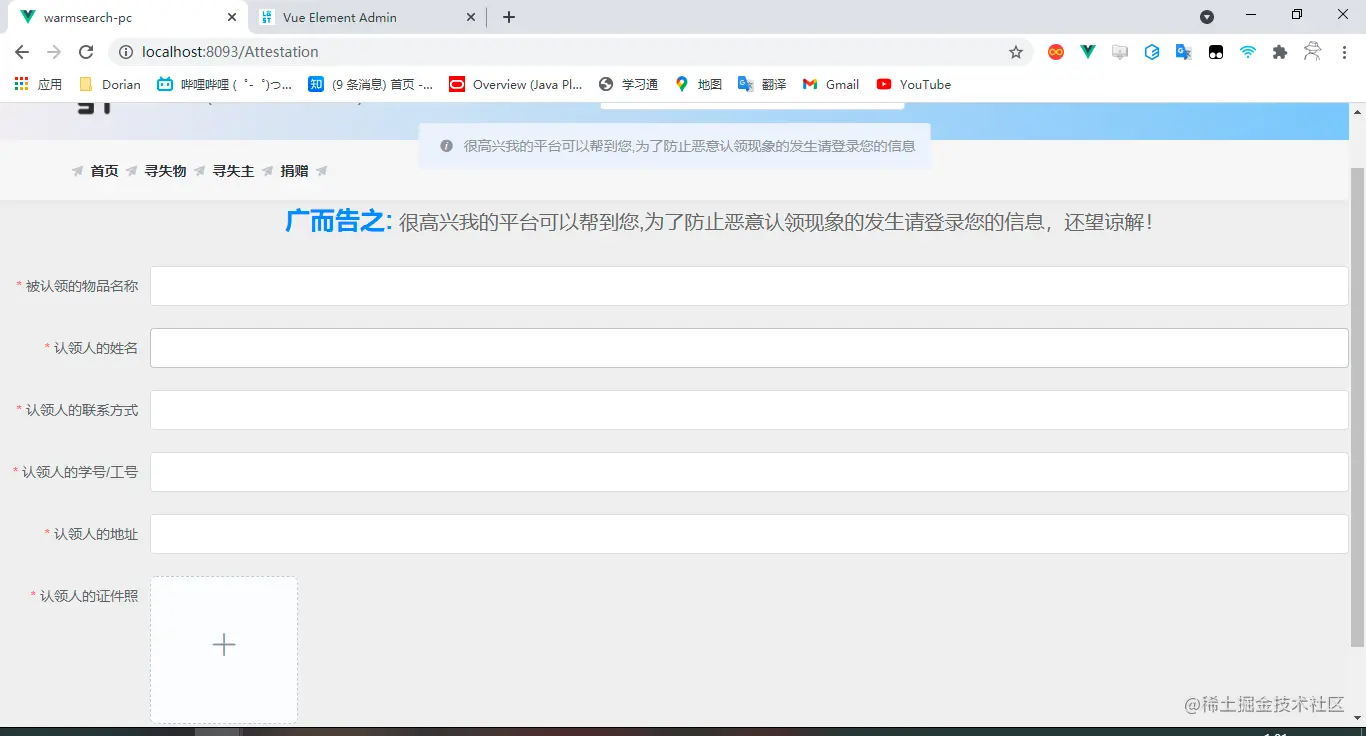This screenshot has width=1366, height=736.
Task: Open Chrome's three-dot menu
Action: [x=1345, y=52]
